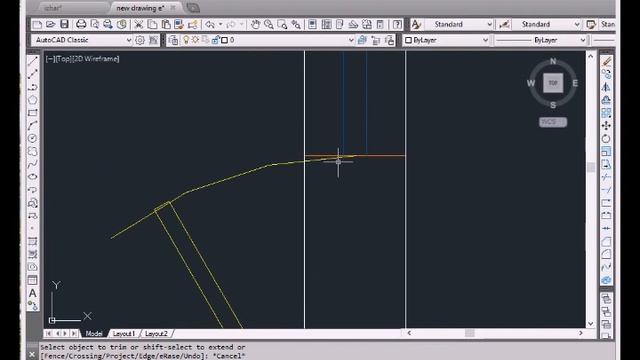Click the Match Properties icon

click(x=179, y=24)
